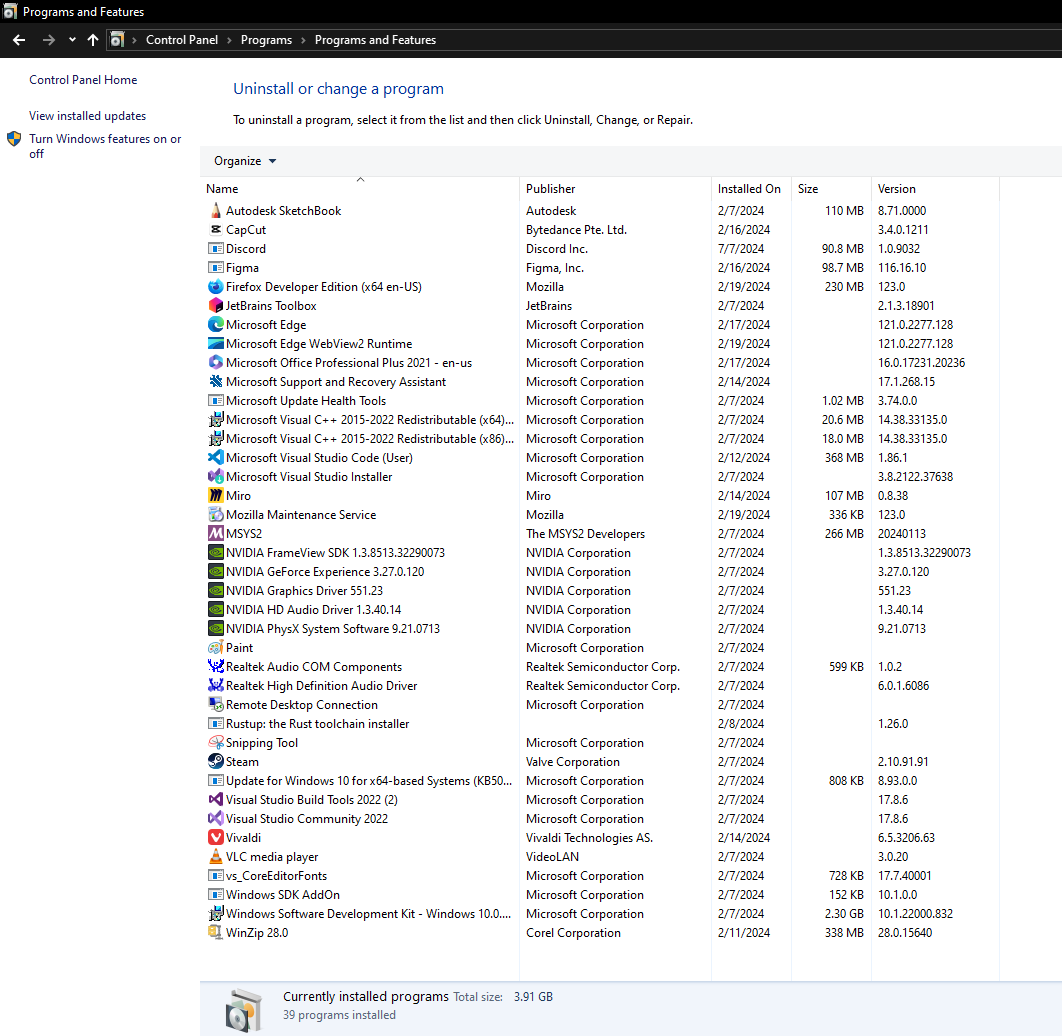
Task: Click the Miro application icon
Action: [215, 495]
